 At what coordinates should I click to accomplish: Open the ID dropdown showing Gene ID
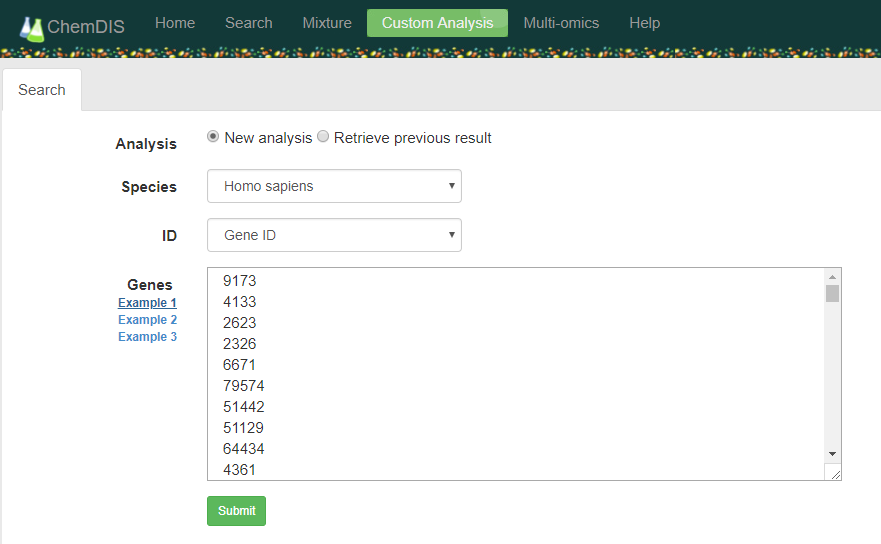(334, 235)
